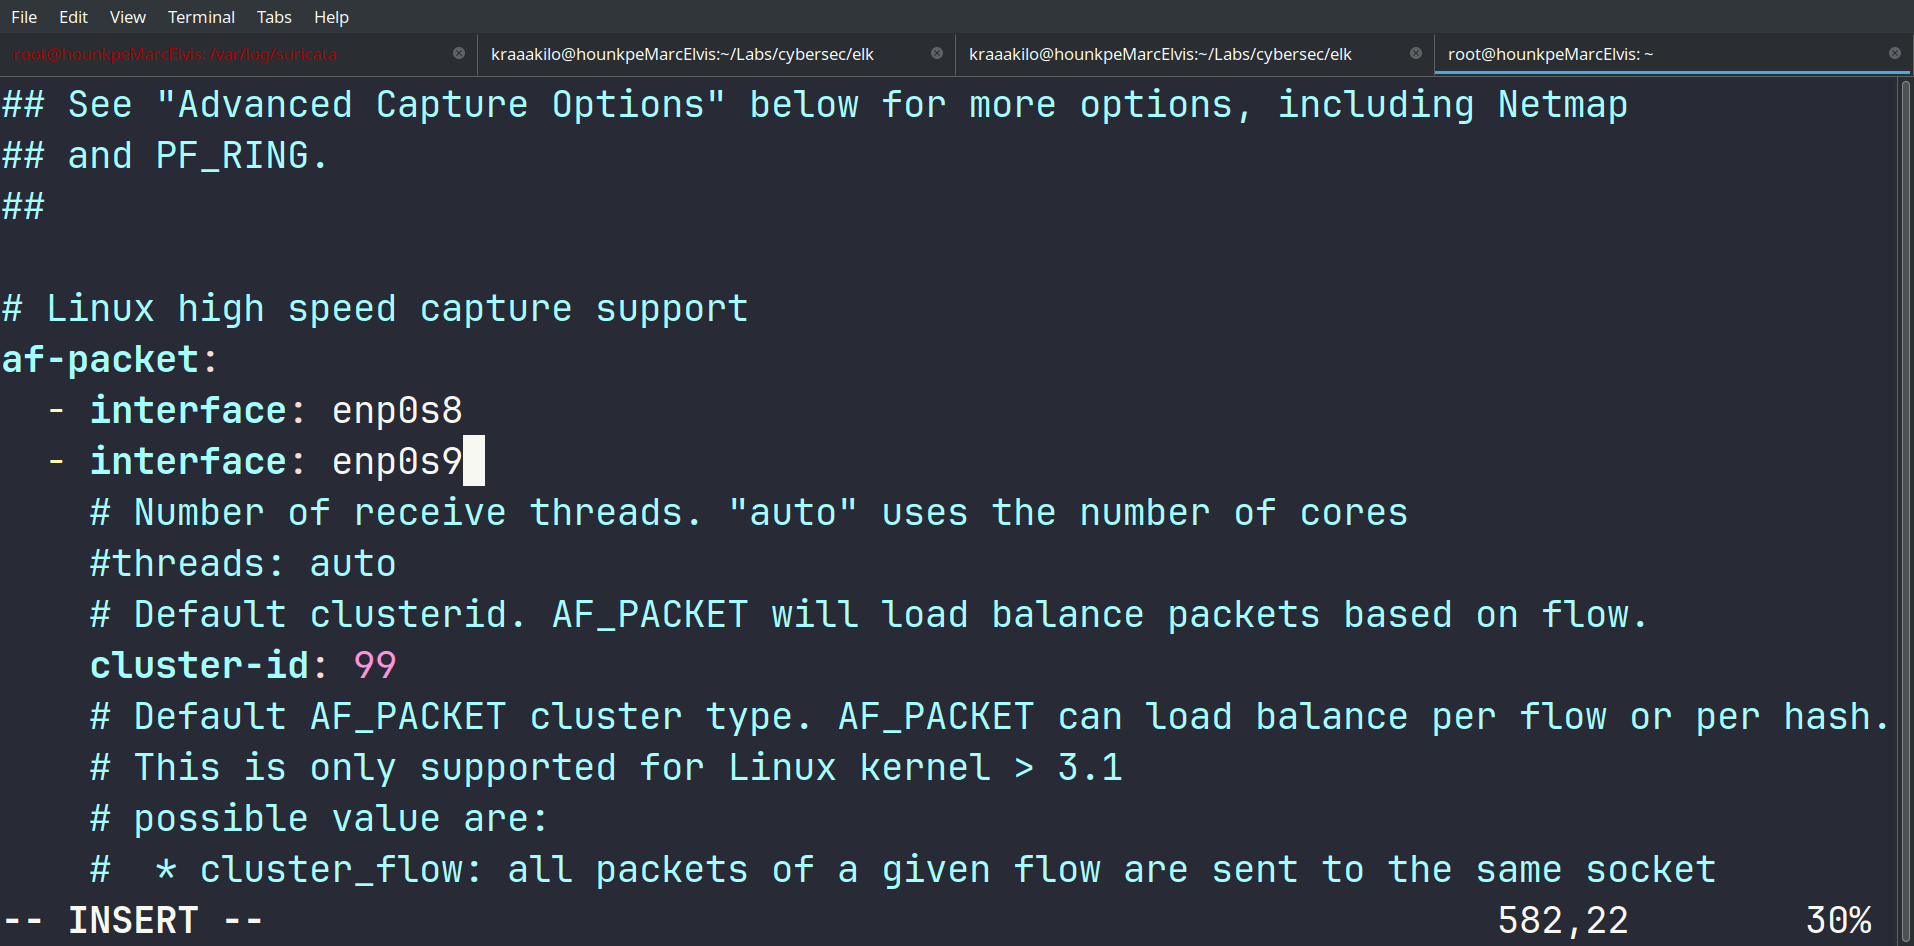Click the INSERT mode indicator

coord(133,920)
